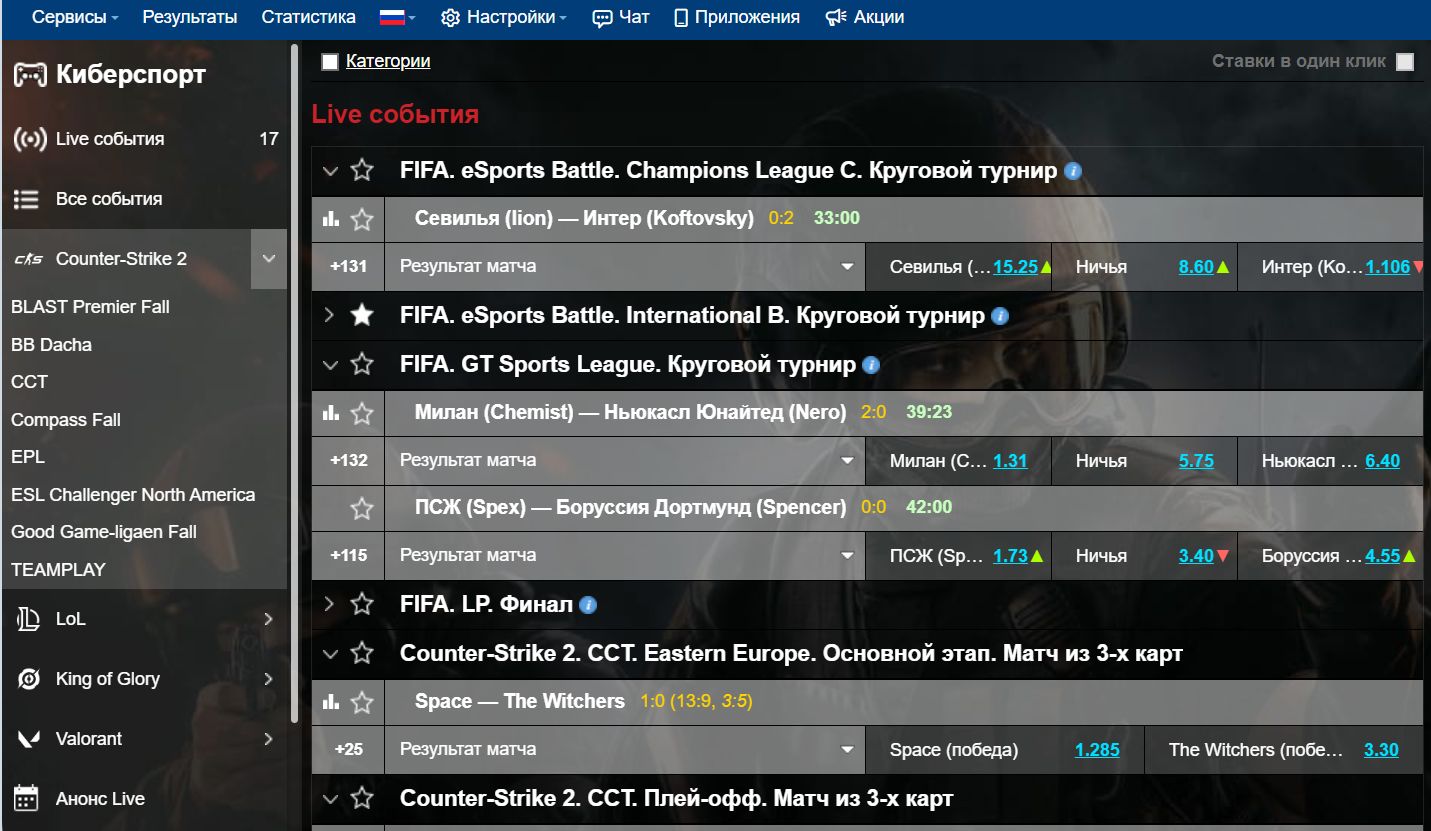Bet on Севилья at odds 15.25
This screenshot has width=1431, height=831.
pos(1016,267)
